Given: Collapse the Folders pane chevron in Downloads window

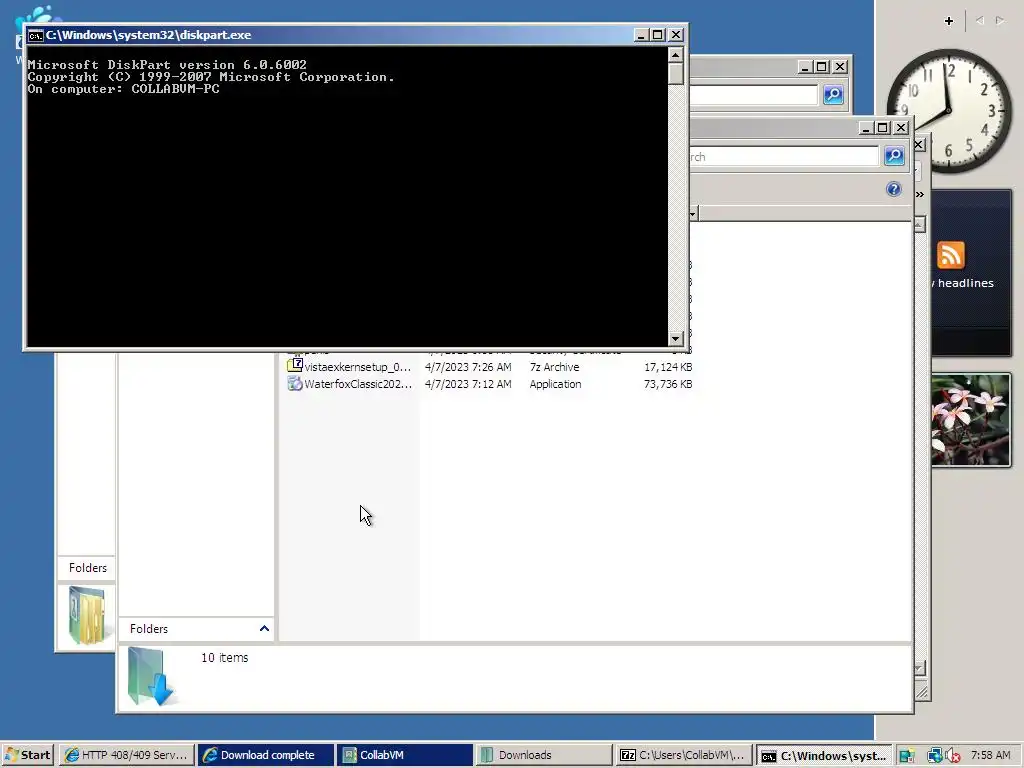Looking at the screenshot, I should click(x=264, y=628).
